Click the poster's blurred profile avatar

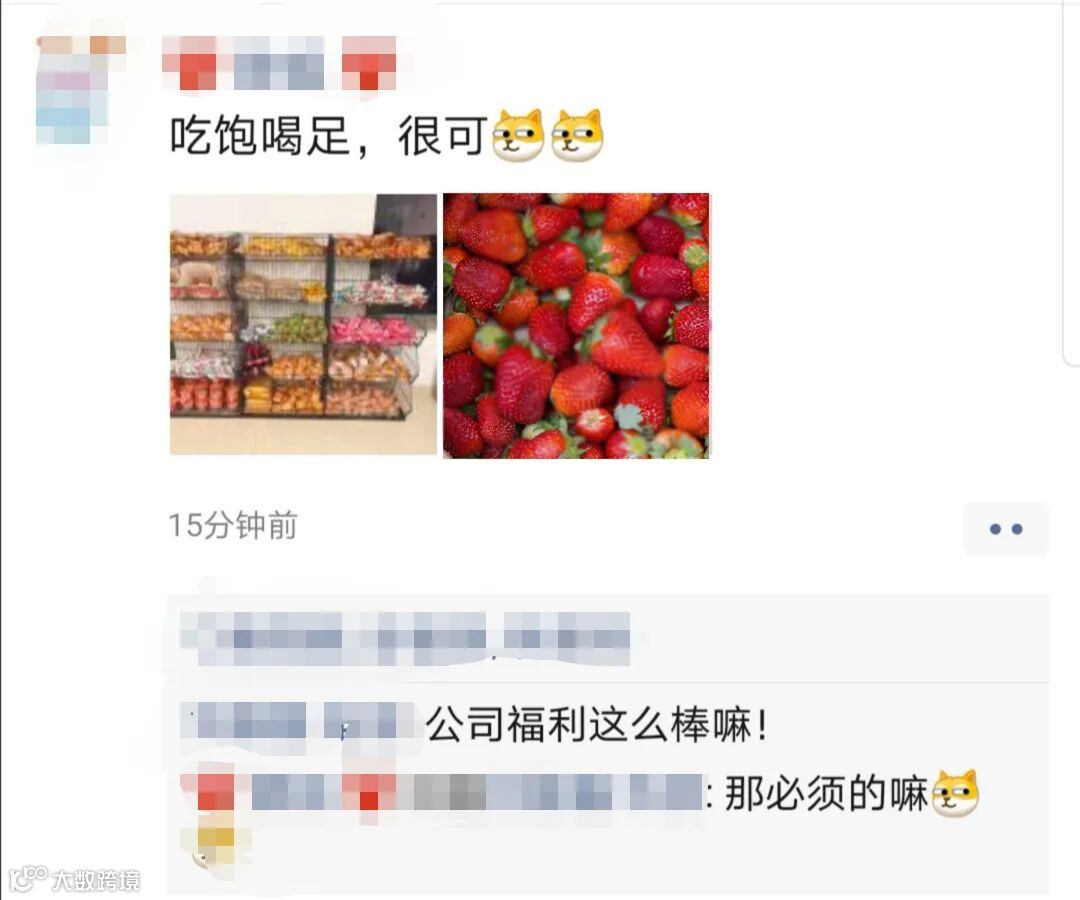[81, 90]
